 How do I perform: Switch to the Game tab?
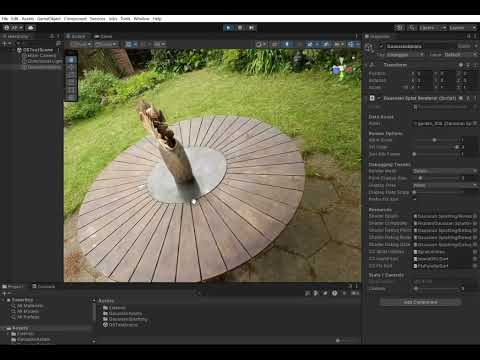[104, 36]
